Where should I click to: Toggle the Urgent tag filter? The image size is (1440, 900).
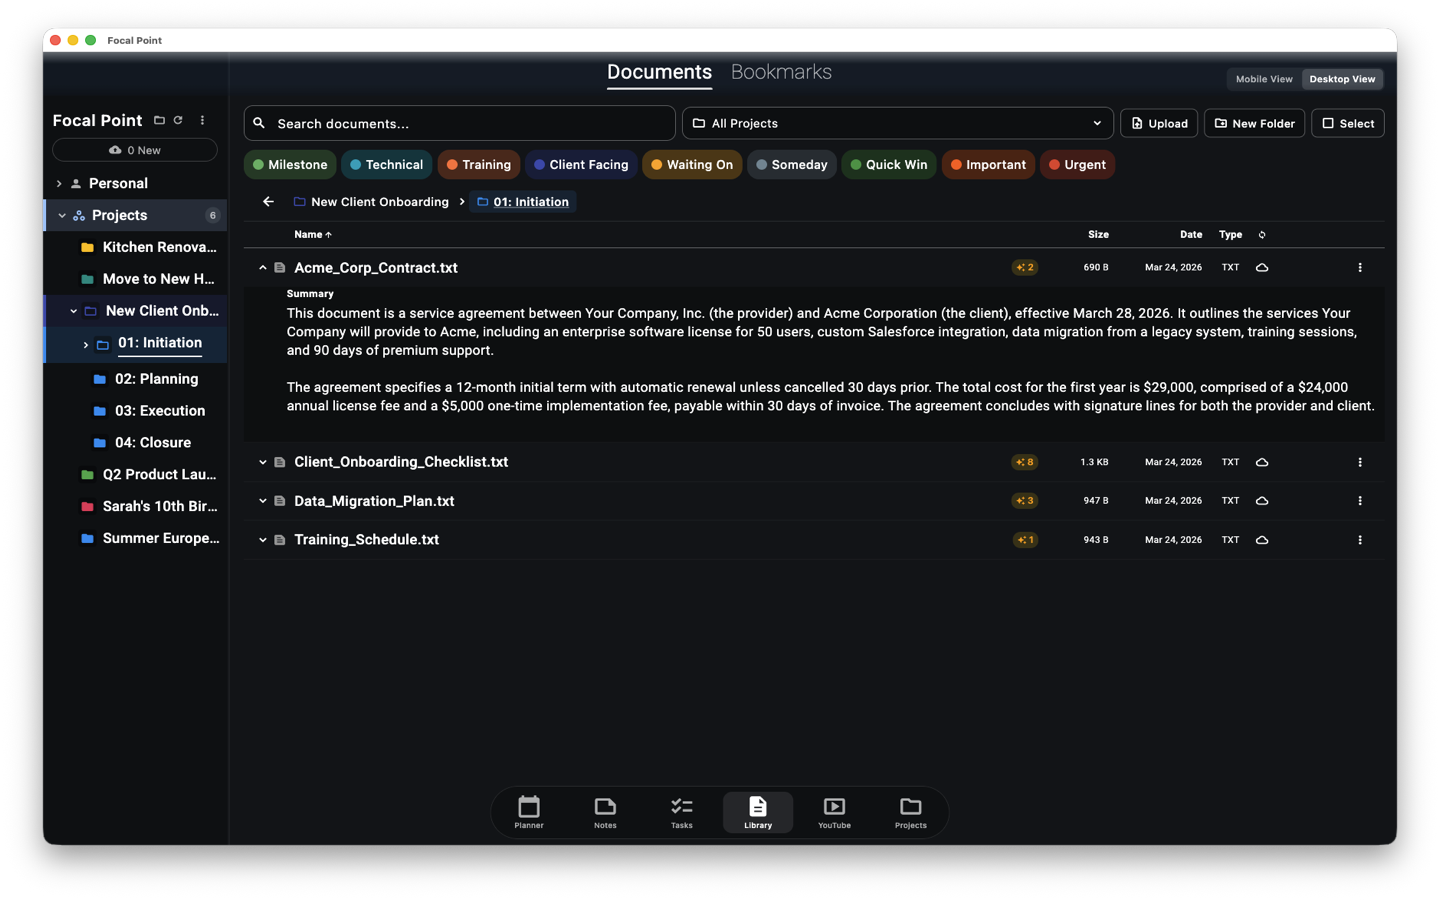point(1077,164)
